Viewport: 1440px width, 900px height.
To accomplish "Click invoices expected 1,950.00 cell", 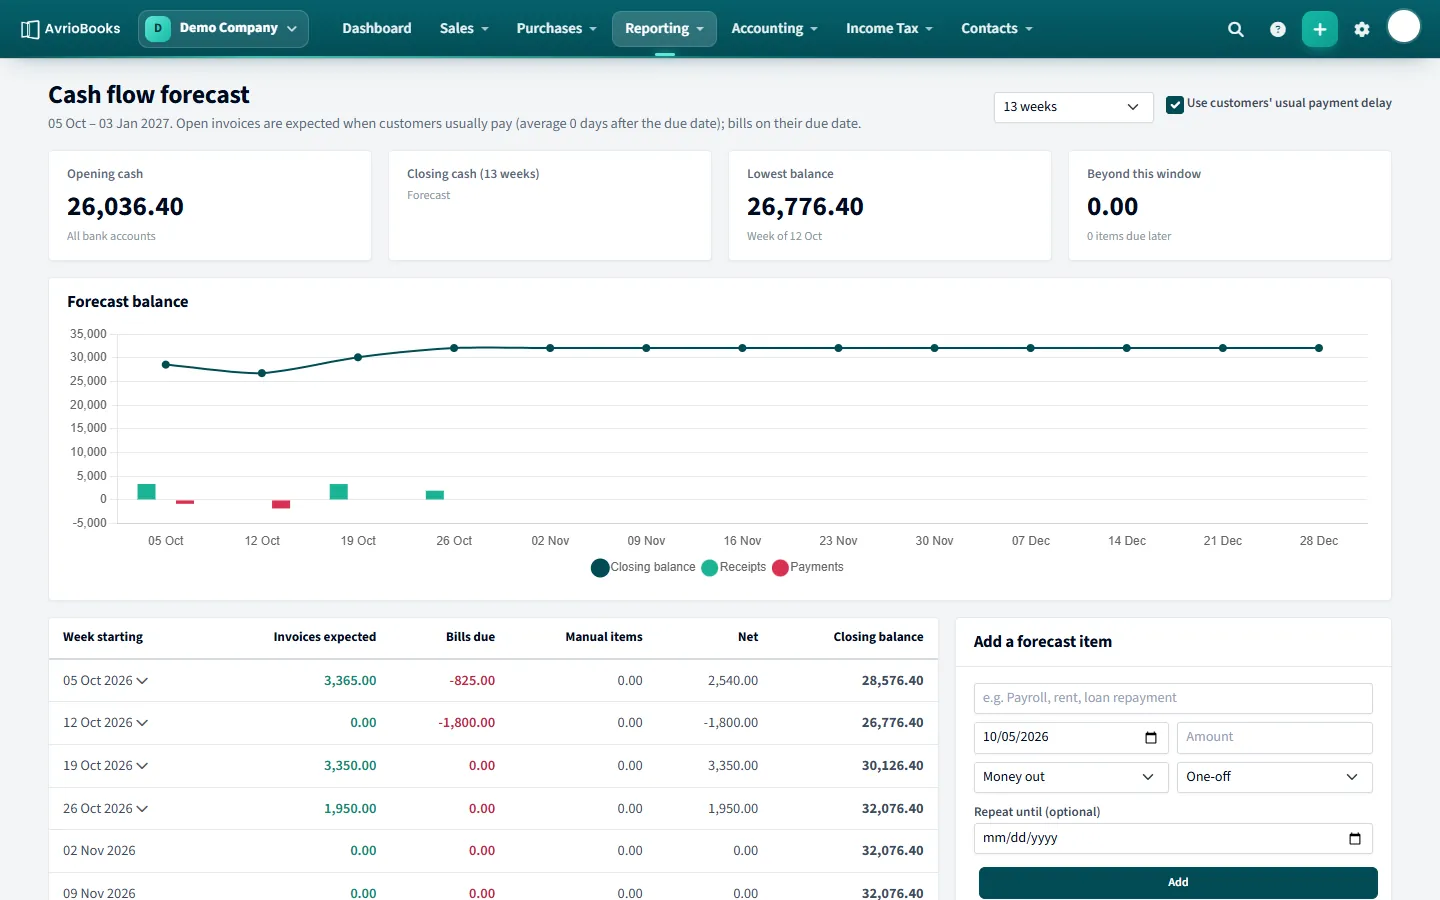I will 350,809.
